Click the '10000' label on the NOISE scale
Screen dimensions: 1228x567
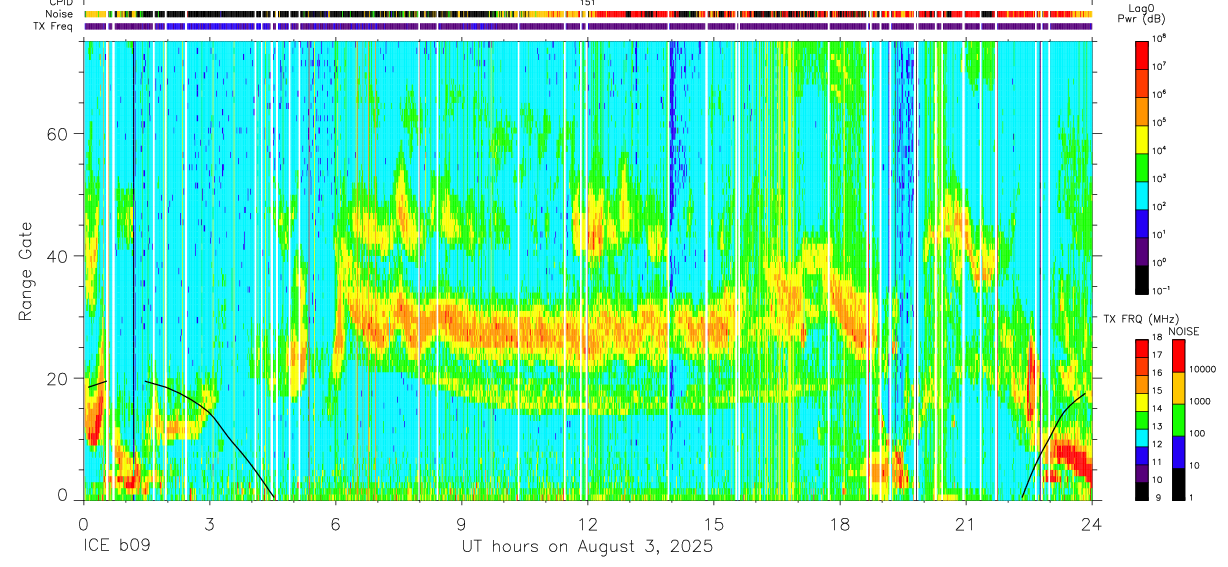(1203, 369)
